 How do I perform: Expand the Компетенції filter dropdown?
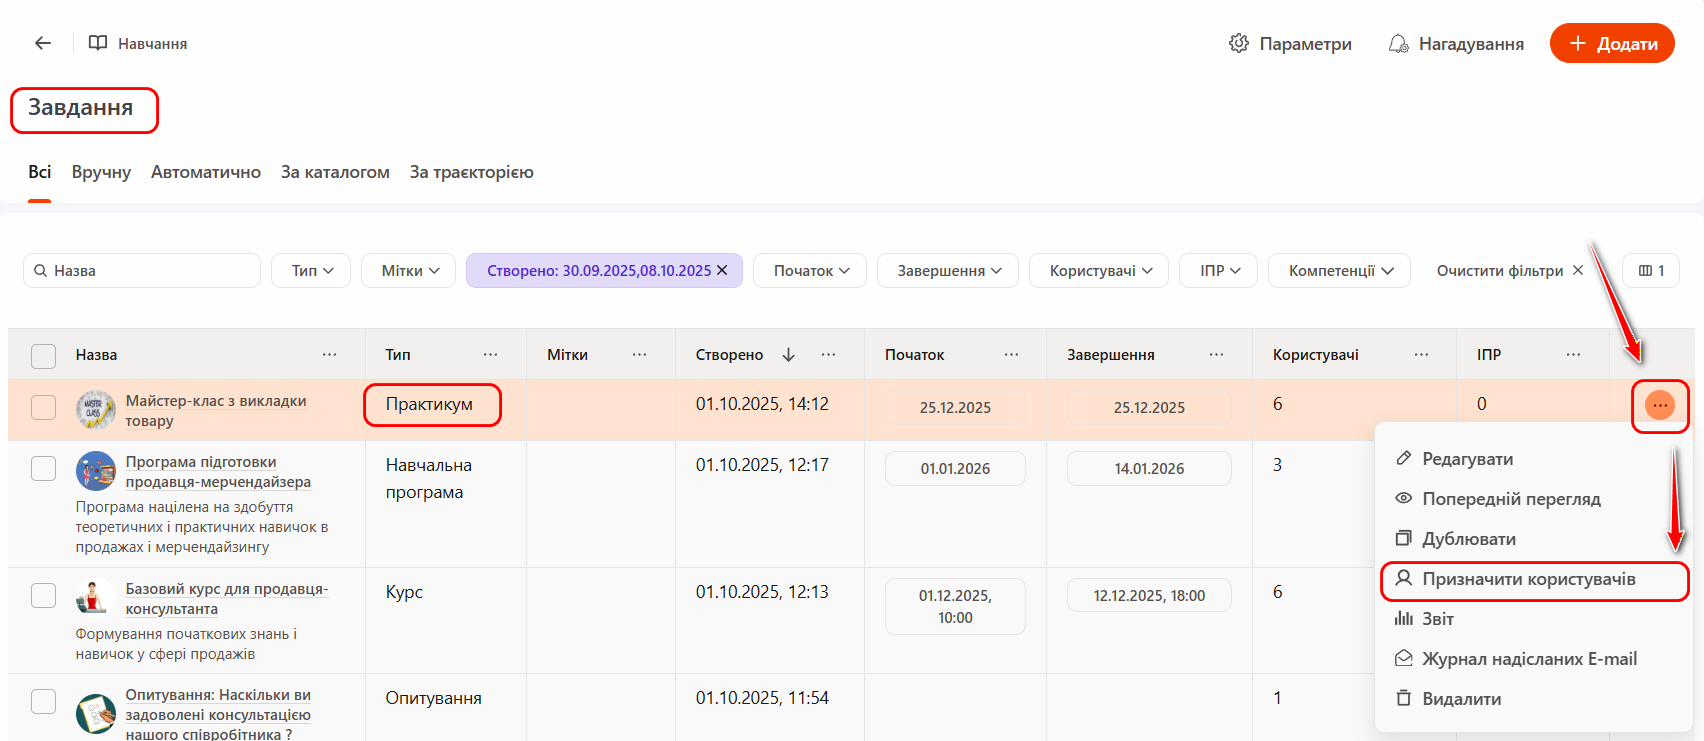(1339, 271)
